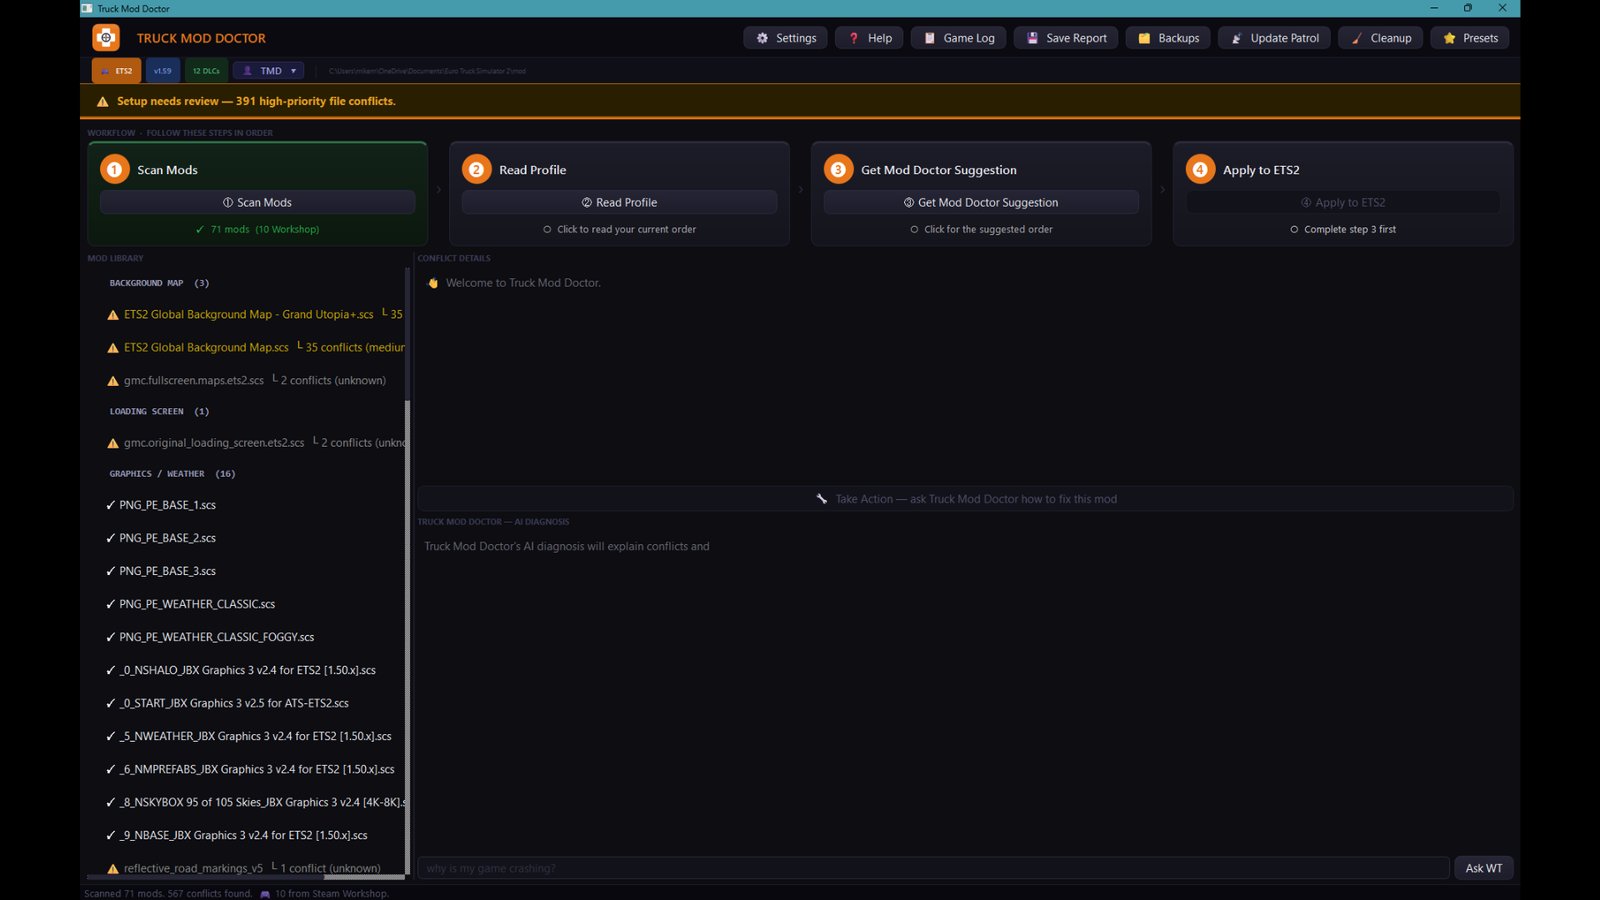
Task: Click '10 from Steam Workshop' status text
Action: coord(331,894)
